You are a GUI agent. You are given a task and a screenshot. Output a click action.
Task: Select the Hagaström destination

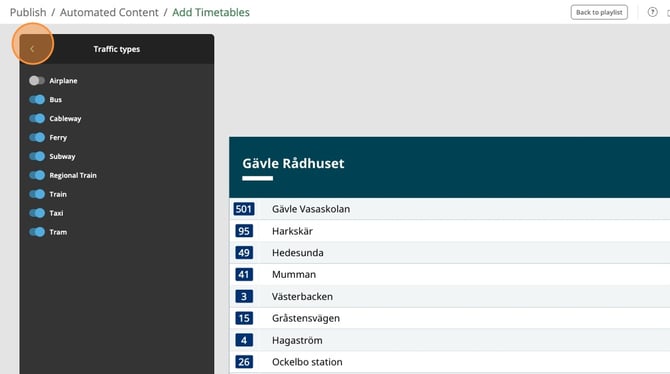pyautogui.click(x=297, y=340)
